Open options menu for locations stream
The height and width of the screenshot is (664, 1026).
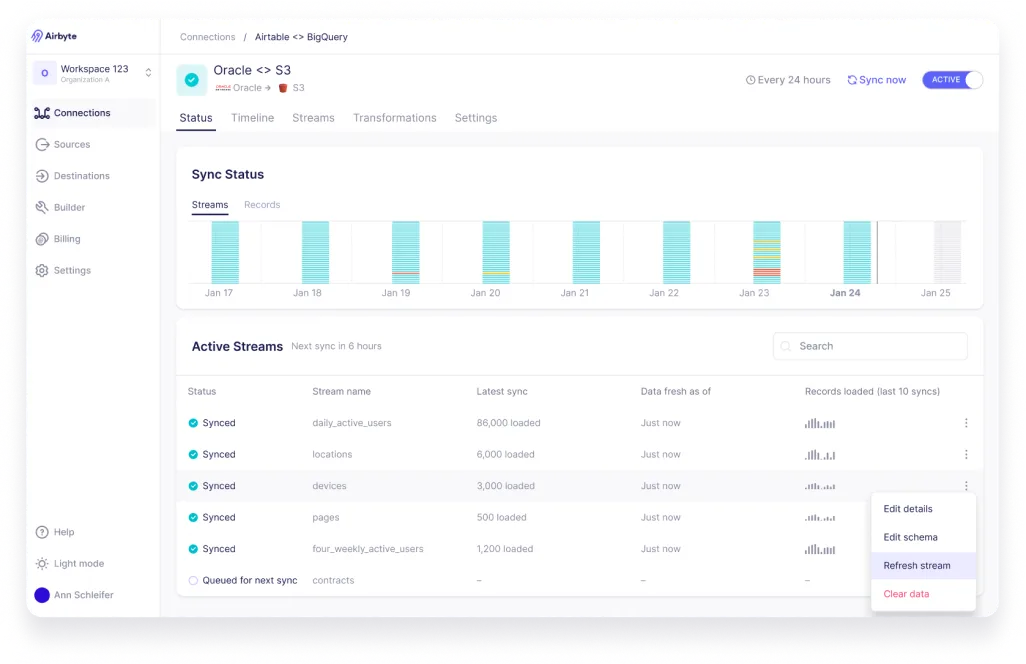pyautogui.click(x=966, y=454)
